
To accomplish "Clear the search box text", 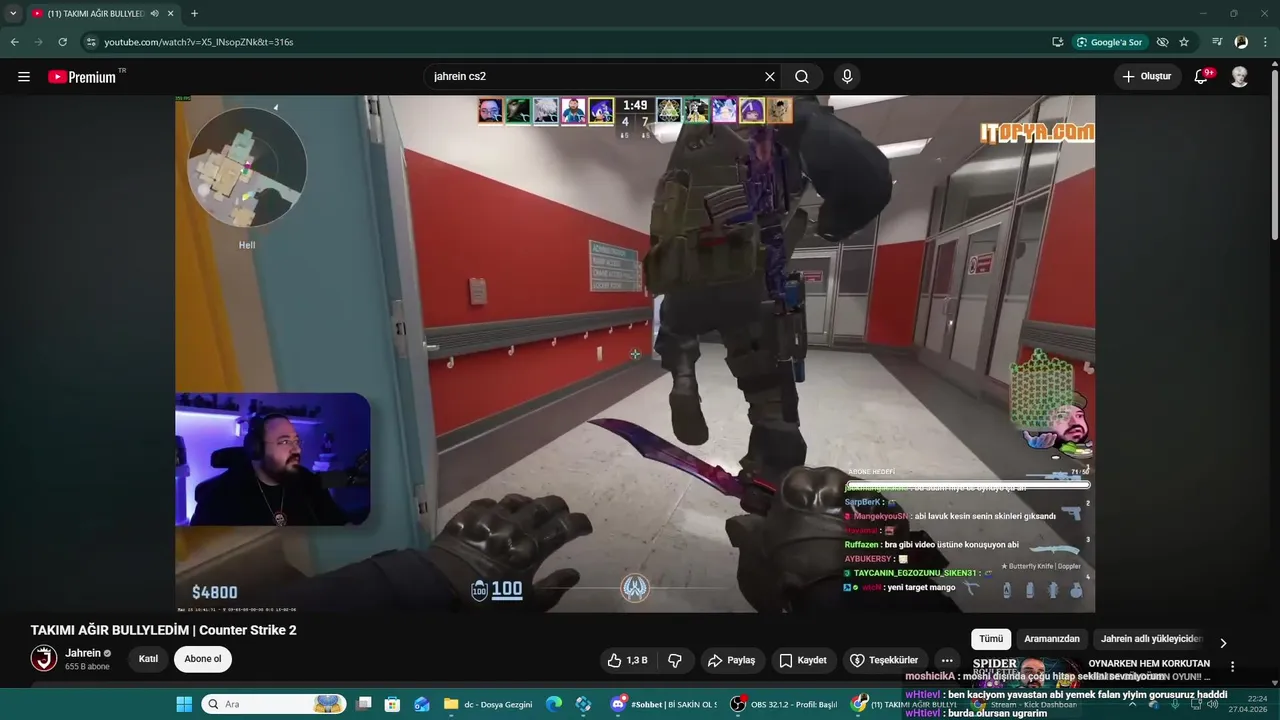I will coord(770,76).
